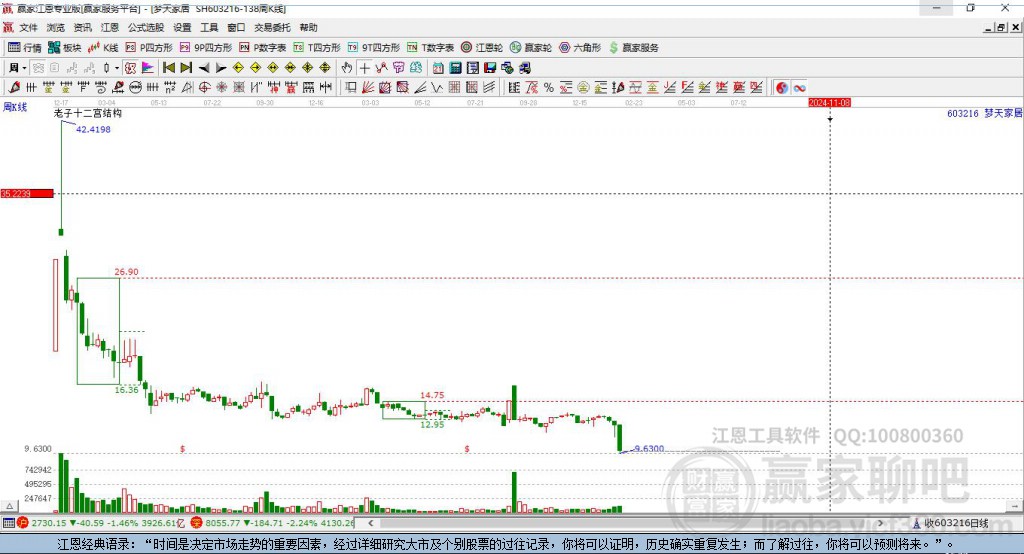
Task: Jump to the first bar icon
Action: pos(168,68)
